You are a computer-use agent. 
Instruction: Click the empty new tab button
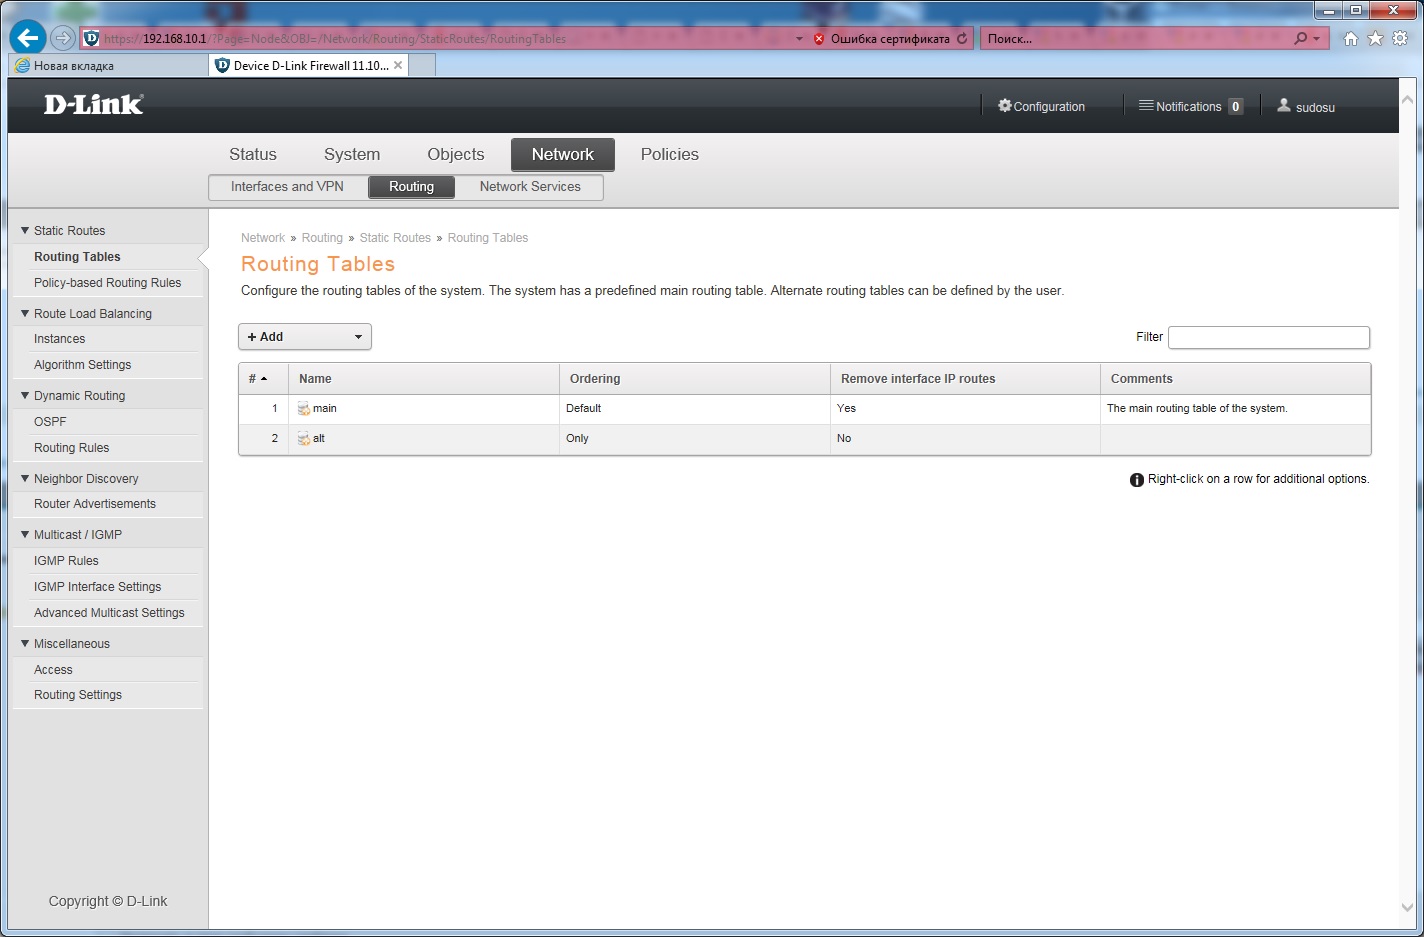click(423, 65)
